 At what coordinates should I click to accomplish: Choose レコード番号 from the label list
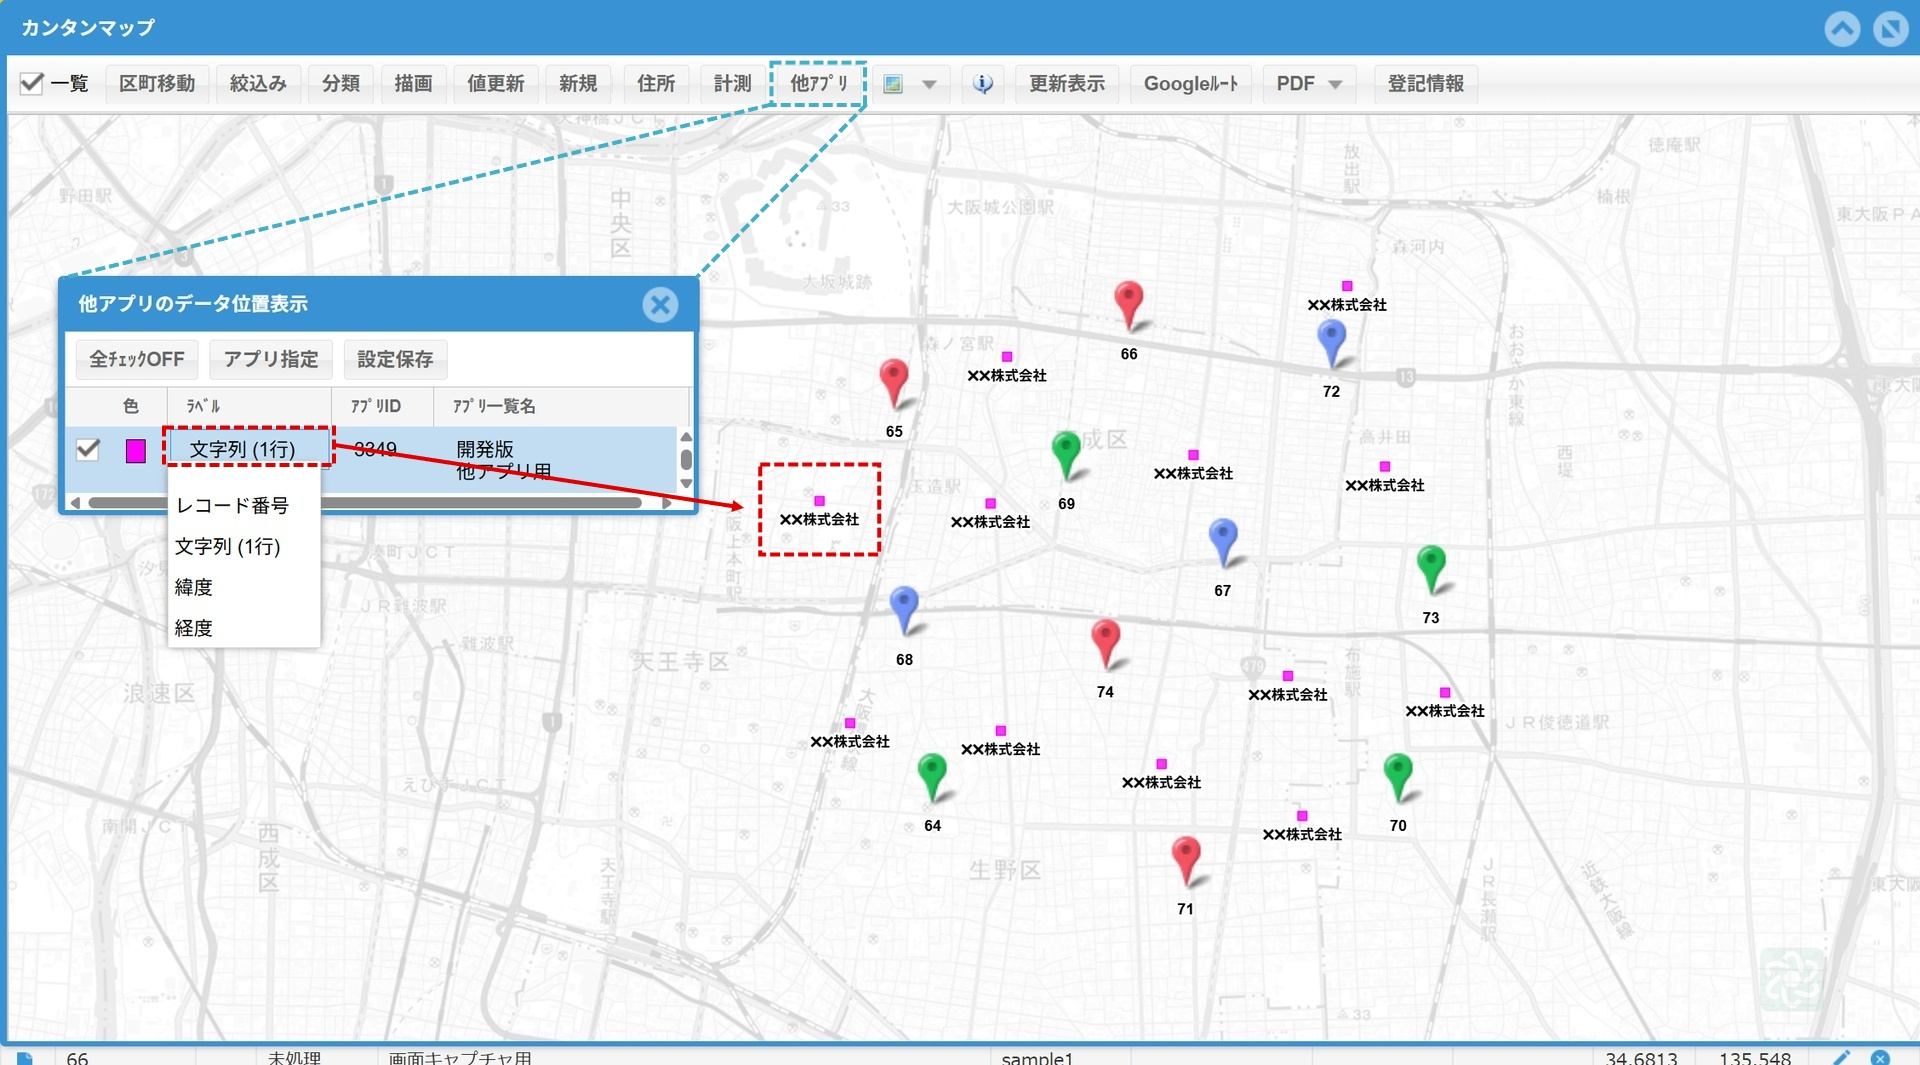click(x=232, y=506)
